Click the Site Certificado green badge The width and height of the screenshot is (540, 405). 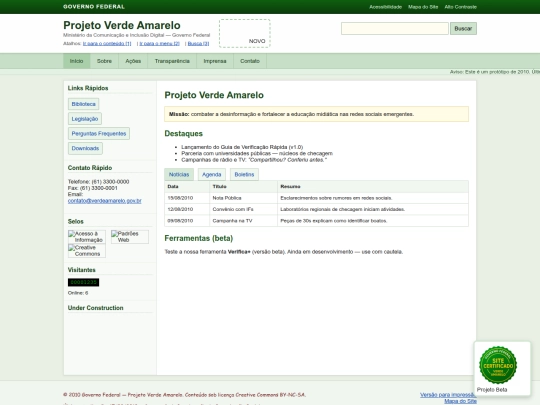point(498,365)
